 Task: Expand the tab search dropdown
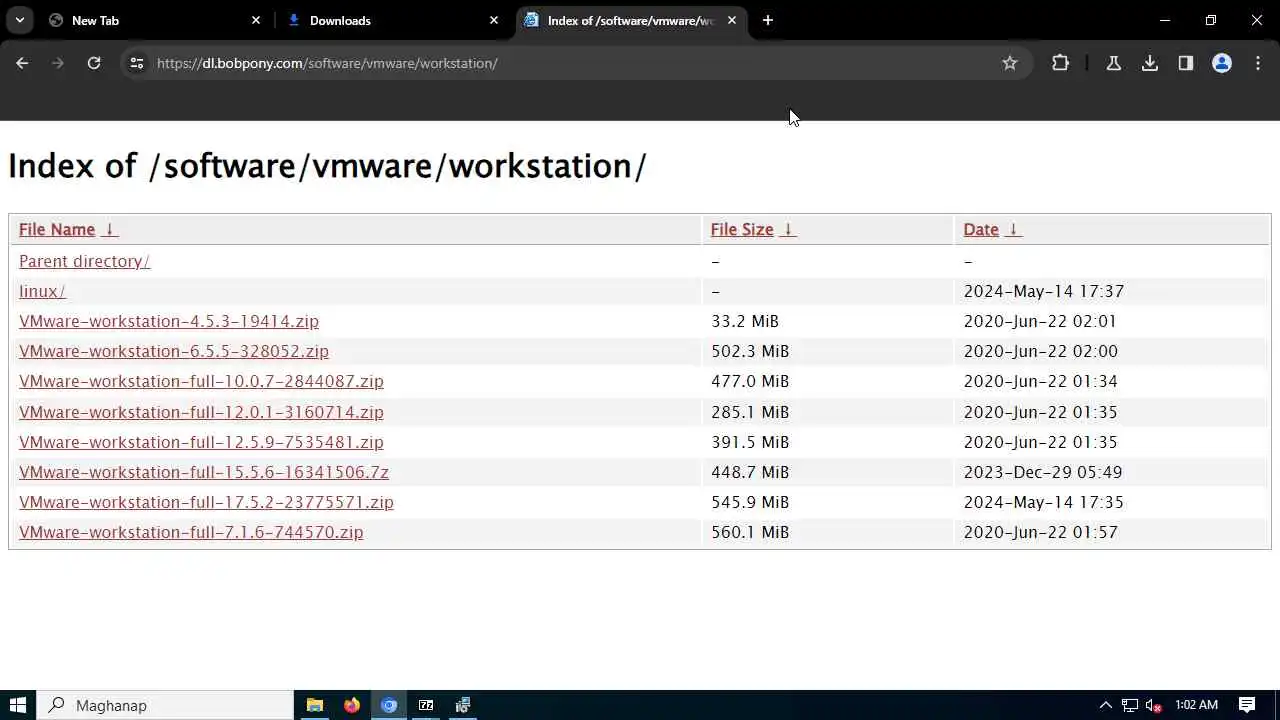20,20
